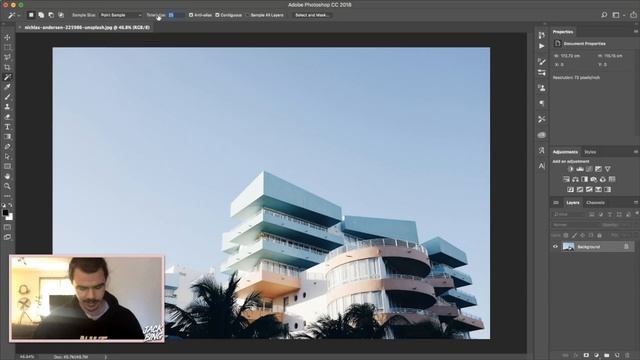Image resolution: width=640 pixels, height=360 pixels.
Task: Open the Edit Toolbar three-dots button
Action: pyautogui.click(x=7, y=196)
